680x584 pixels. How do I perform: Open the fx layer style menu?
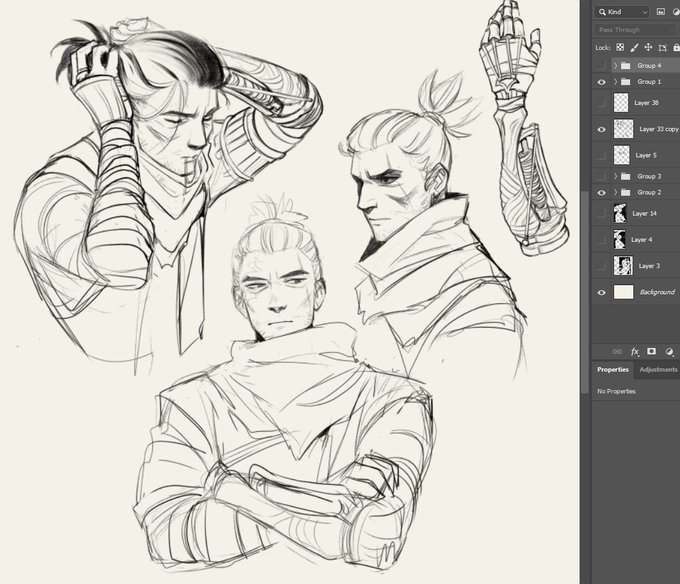634,351
